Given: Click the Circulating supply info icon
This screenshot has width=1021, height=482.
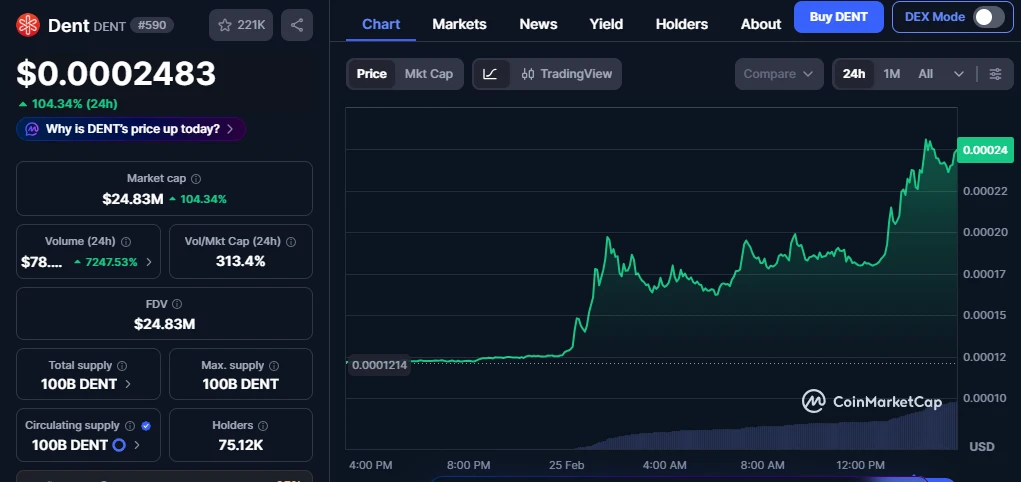Looking at the screenshot, I should tap(130, 426).
